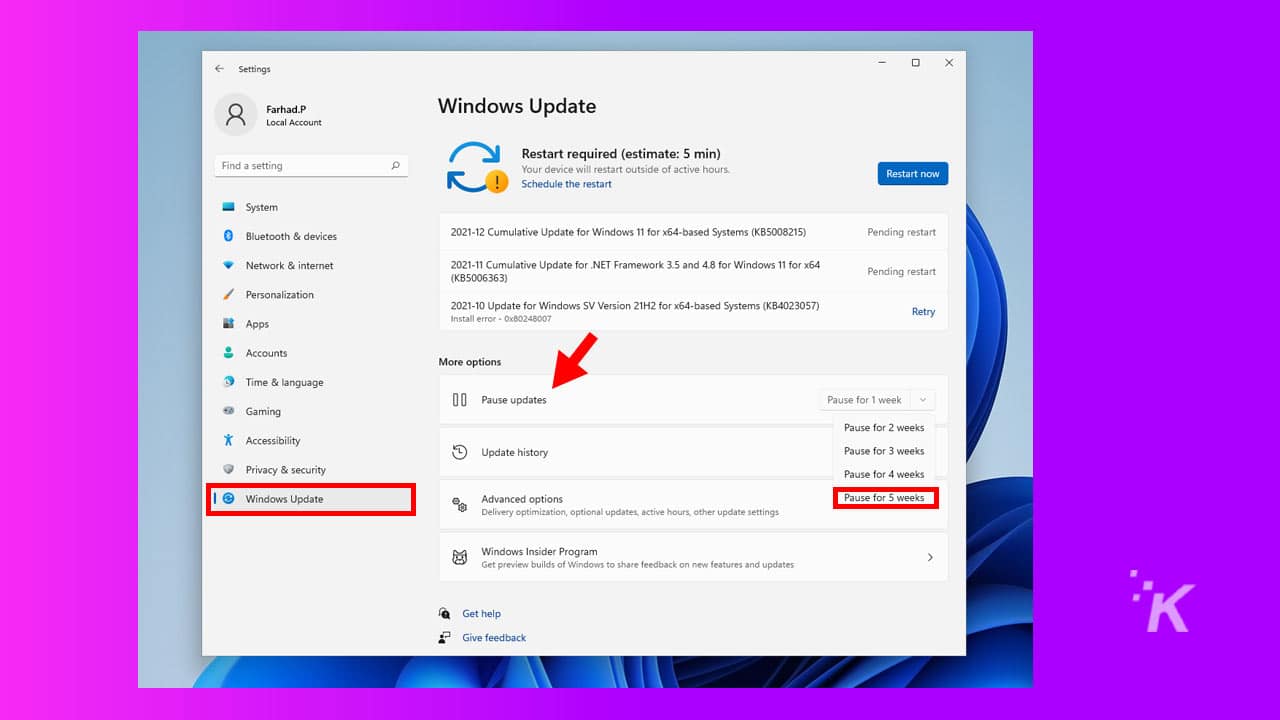The width and height of the screenshot is (1280, 720).
Task: Open Advanced options via the gear icon
Action: [x=460, y=505]
